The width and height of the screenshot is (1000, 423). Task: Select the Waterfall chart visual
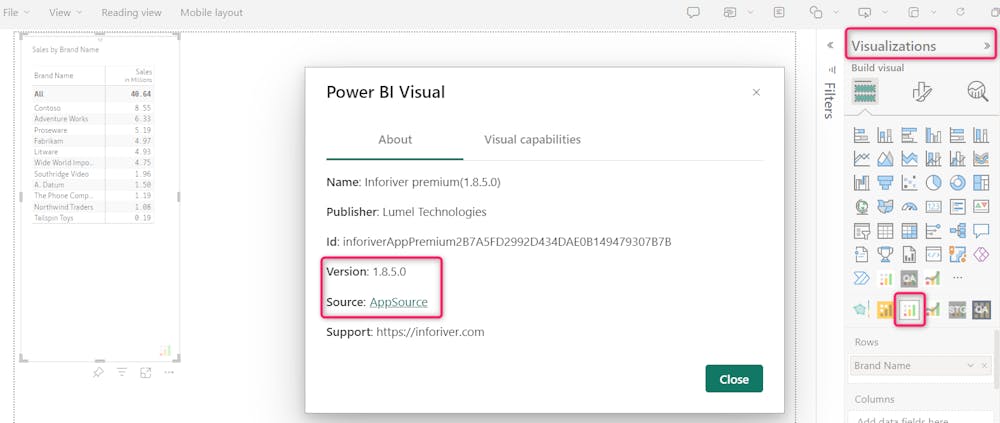pos(861,183)
